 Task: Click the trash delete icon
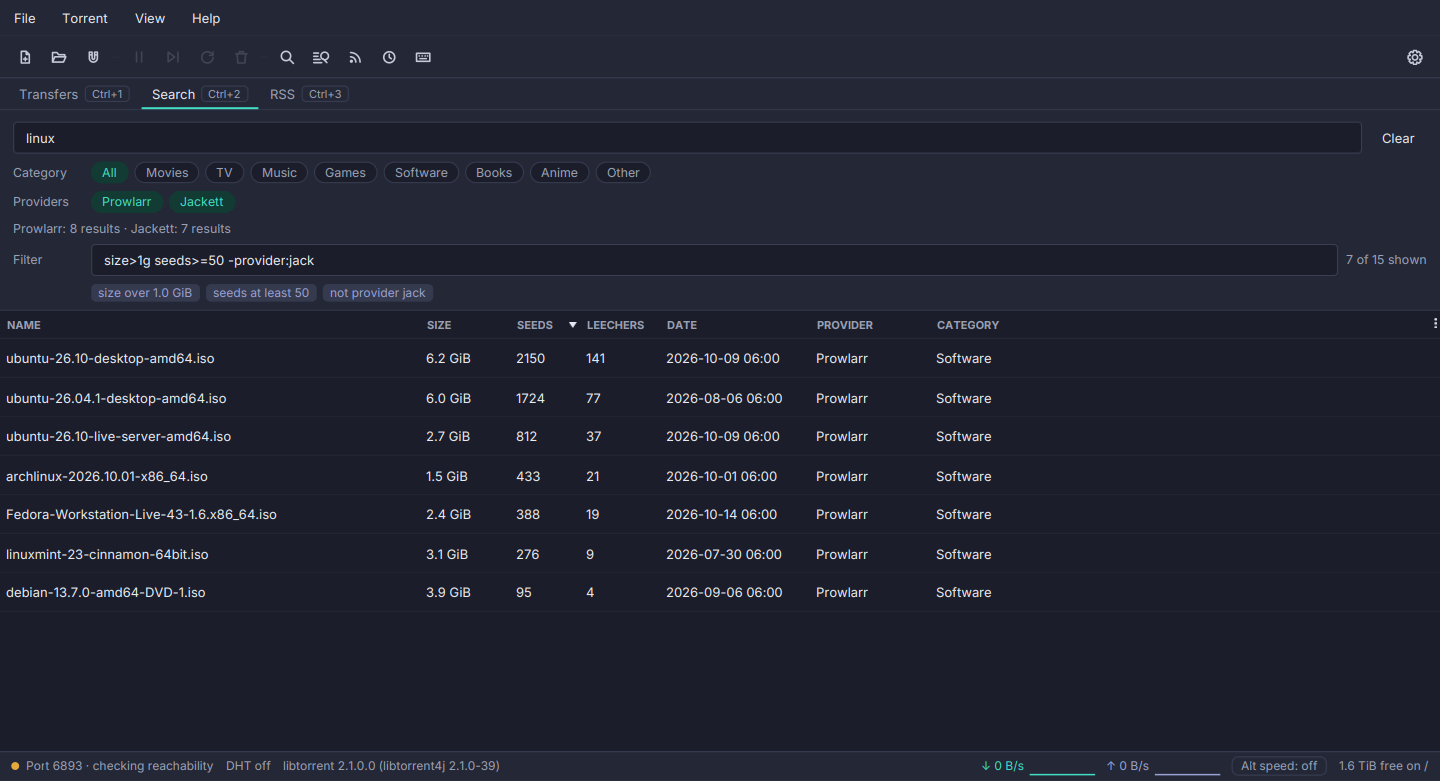coord(241,57)
